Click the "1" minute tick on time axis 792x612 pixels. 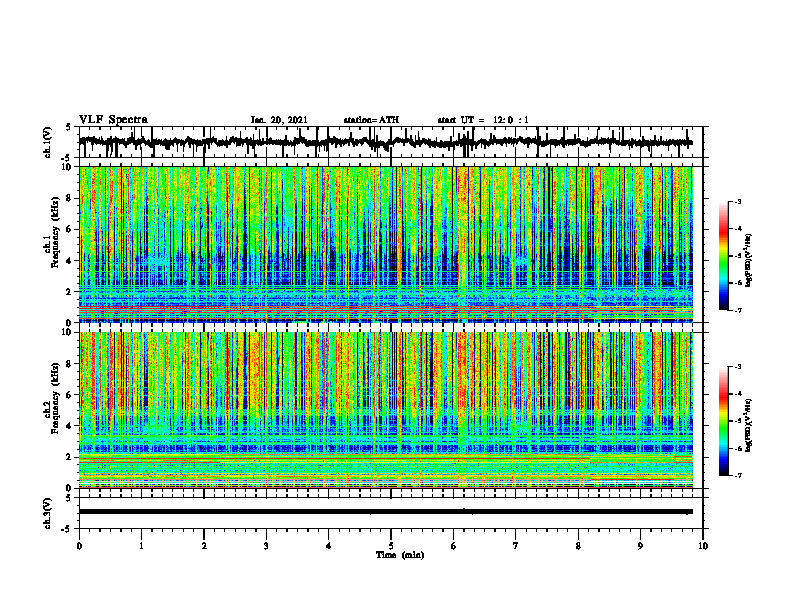[141, 546]
